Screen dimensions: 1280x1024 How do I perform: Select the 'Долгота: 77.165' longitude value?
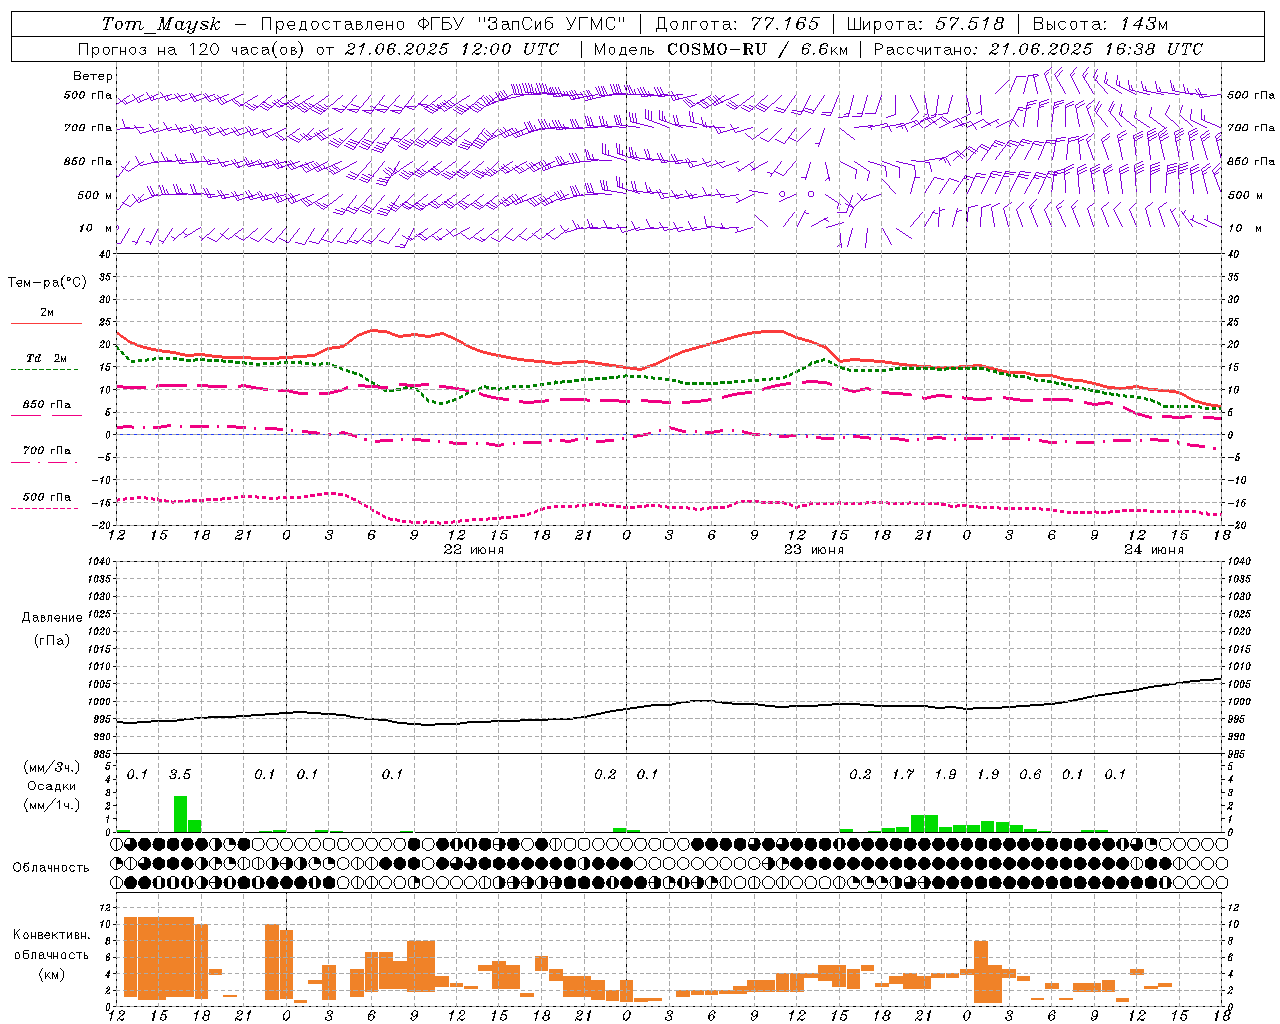click(x=737, y=24)
